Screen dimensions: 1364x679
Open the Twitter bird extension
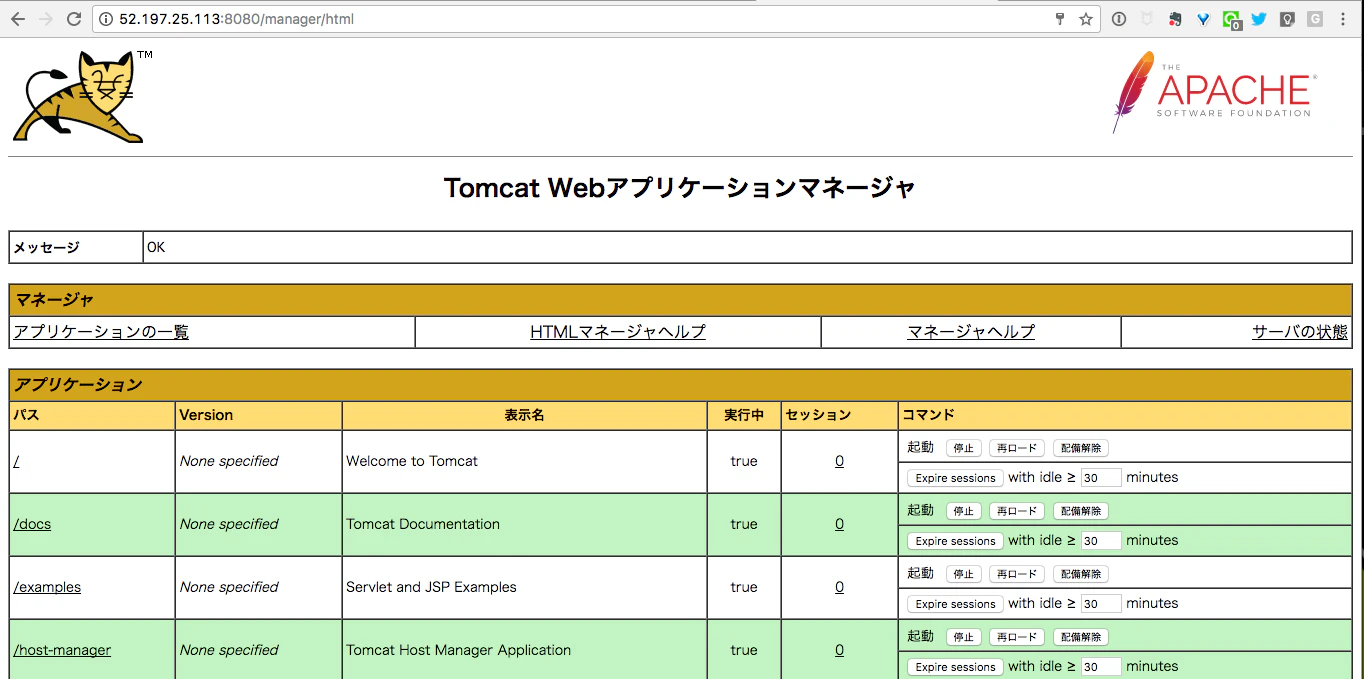[1259, 19]
